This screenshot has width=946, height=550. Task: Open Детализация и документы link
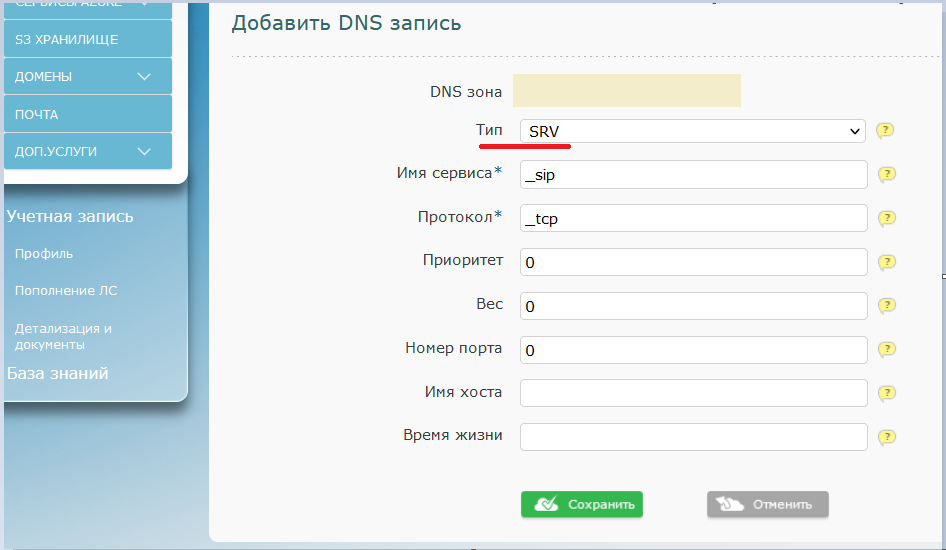pyautogui.click(x=62, y=336)
